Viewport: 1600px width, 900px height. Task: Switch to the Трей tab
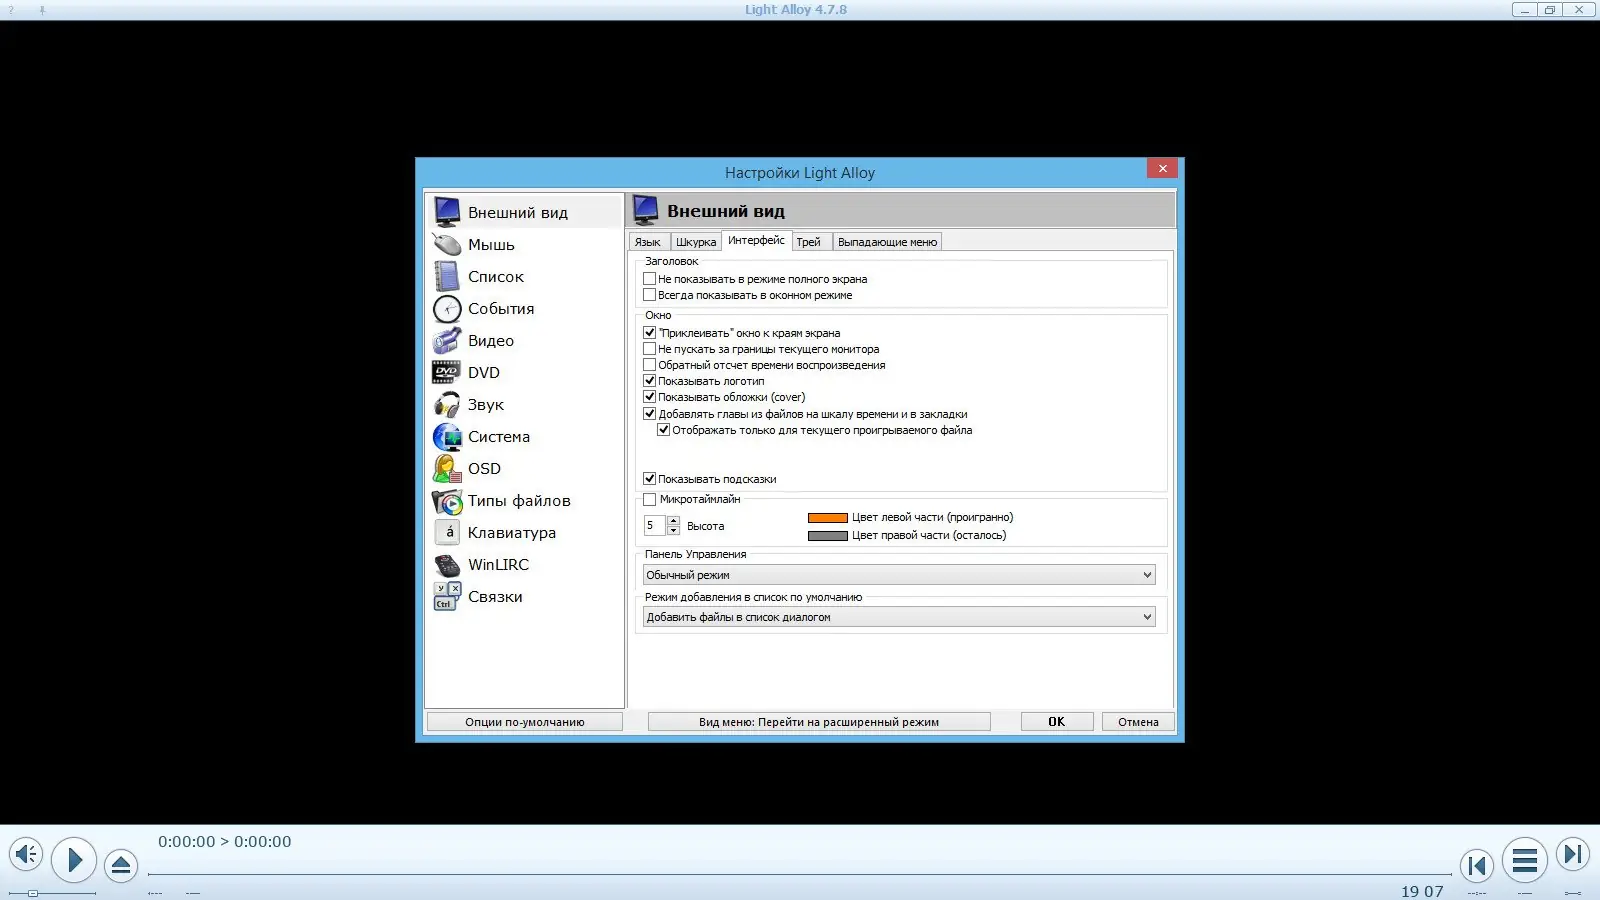pos(809,242)
